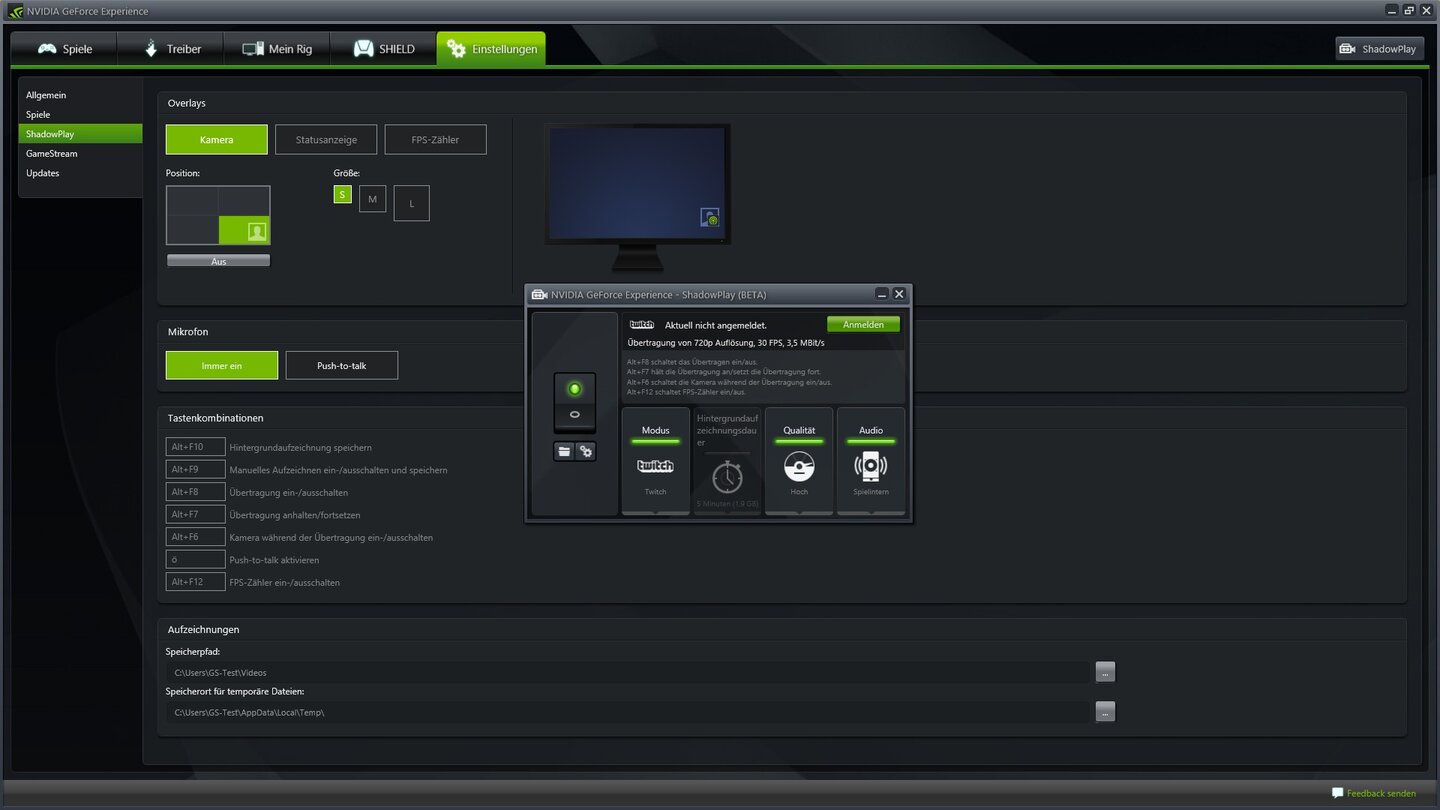Screen dimensions: 1440x810
Task: Open GameStream settings in the sidebar
Action: [x=80, y=153]
